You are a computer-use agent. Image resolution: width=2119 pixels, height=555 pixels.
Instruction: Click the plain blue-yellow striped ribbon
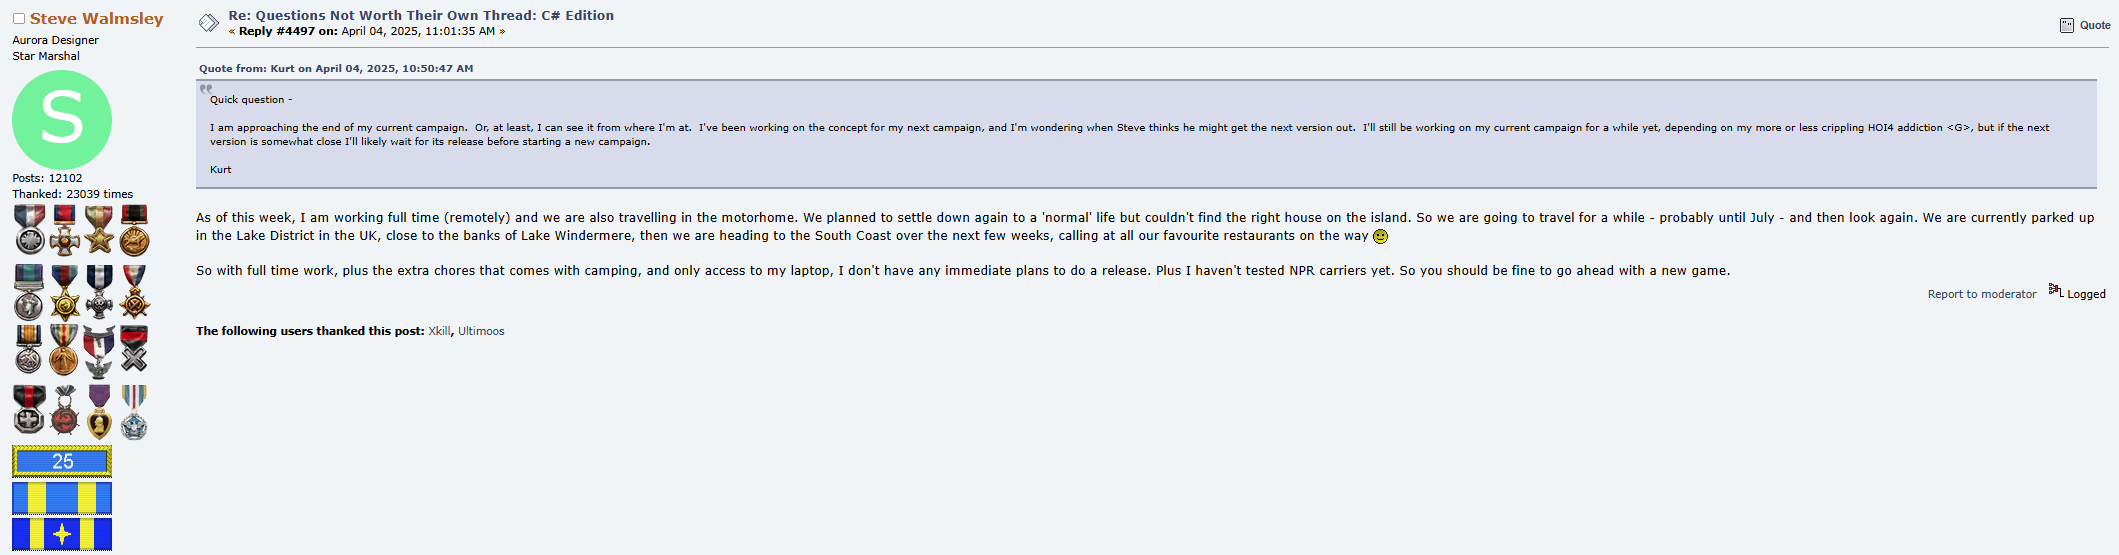click(62, 498)
